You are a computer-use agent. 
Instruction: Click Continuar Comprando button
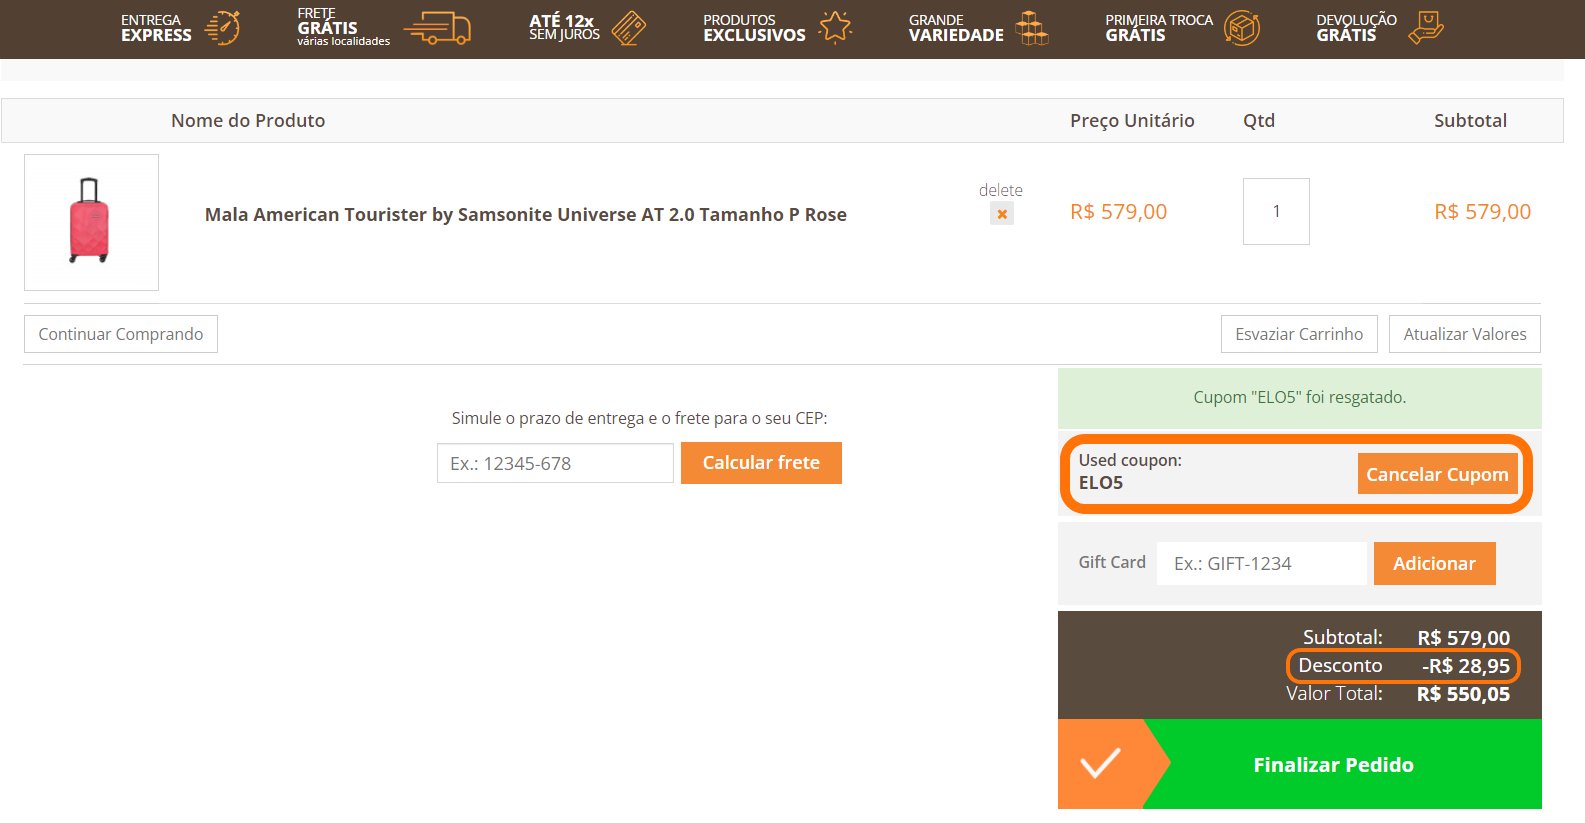121,334
